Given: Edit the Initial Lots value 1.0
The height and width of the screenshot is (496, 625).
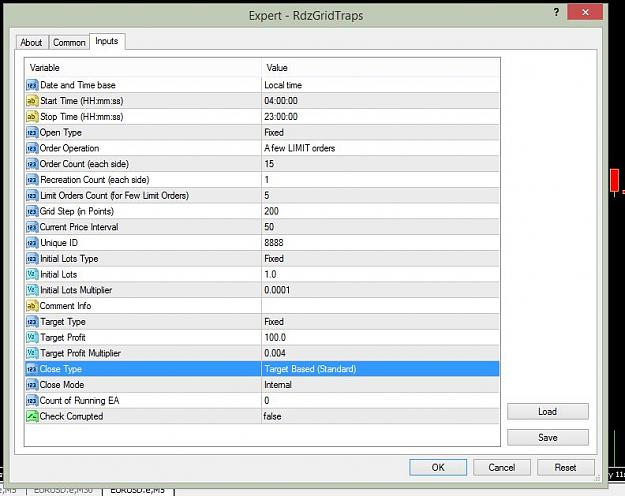Looking at the screenshot, I should coord(380,274).
